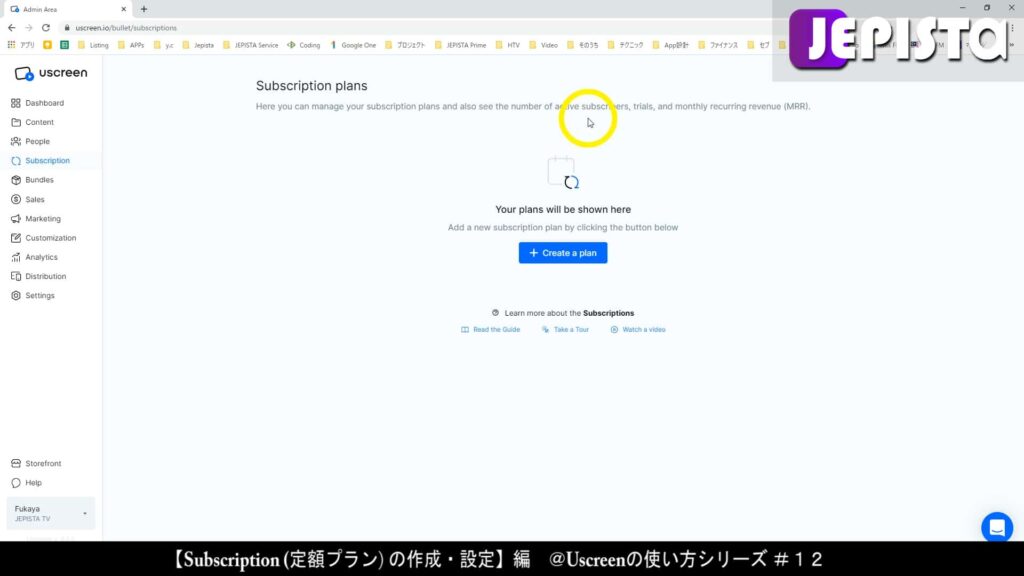The width and height of the screenshot is (1024, 576).
Task: Open Content section label
Action: [x=39, y=122]
